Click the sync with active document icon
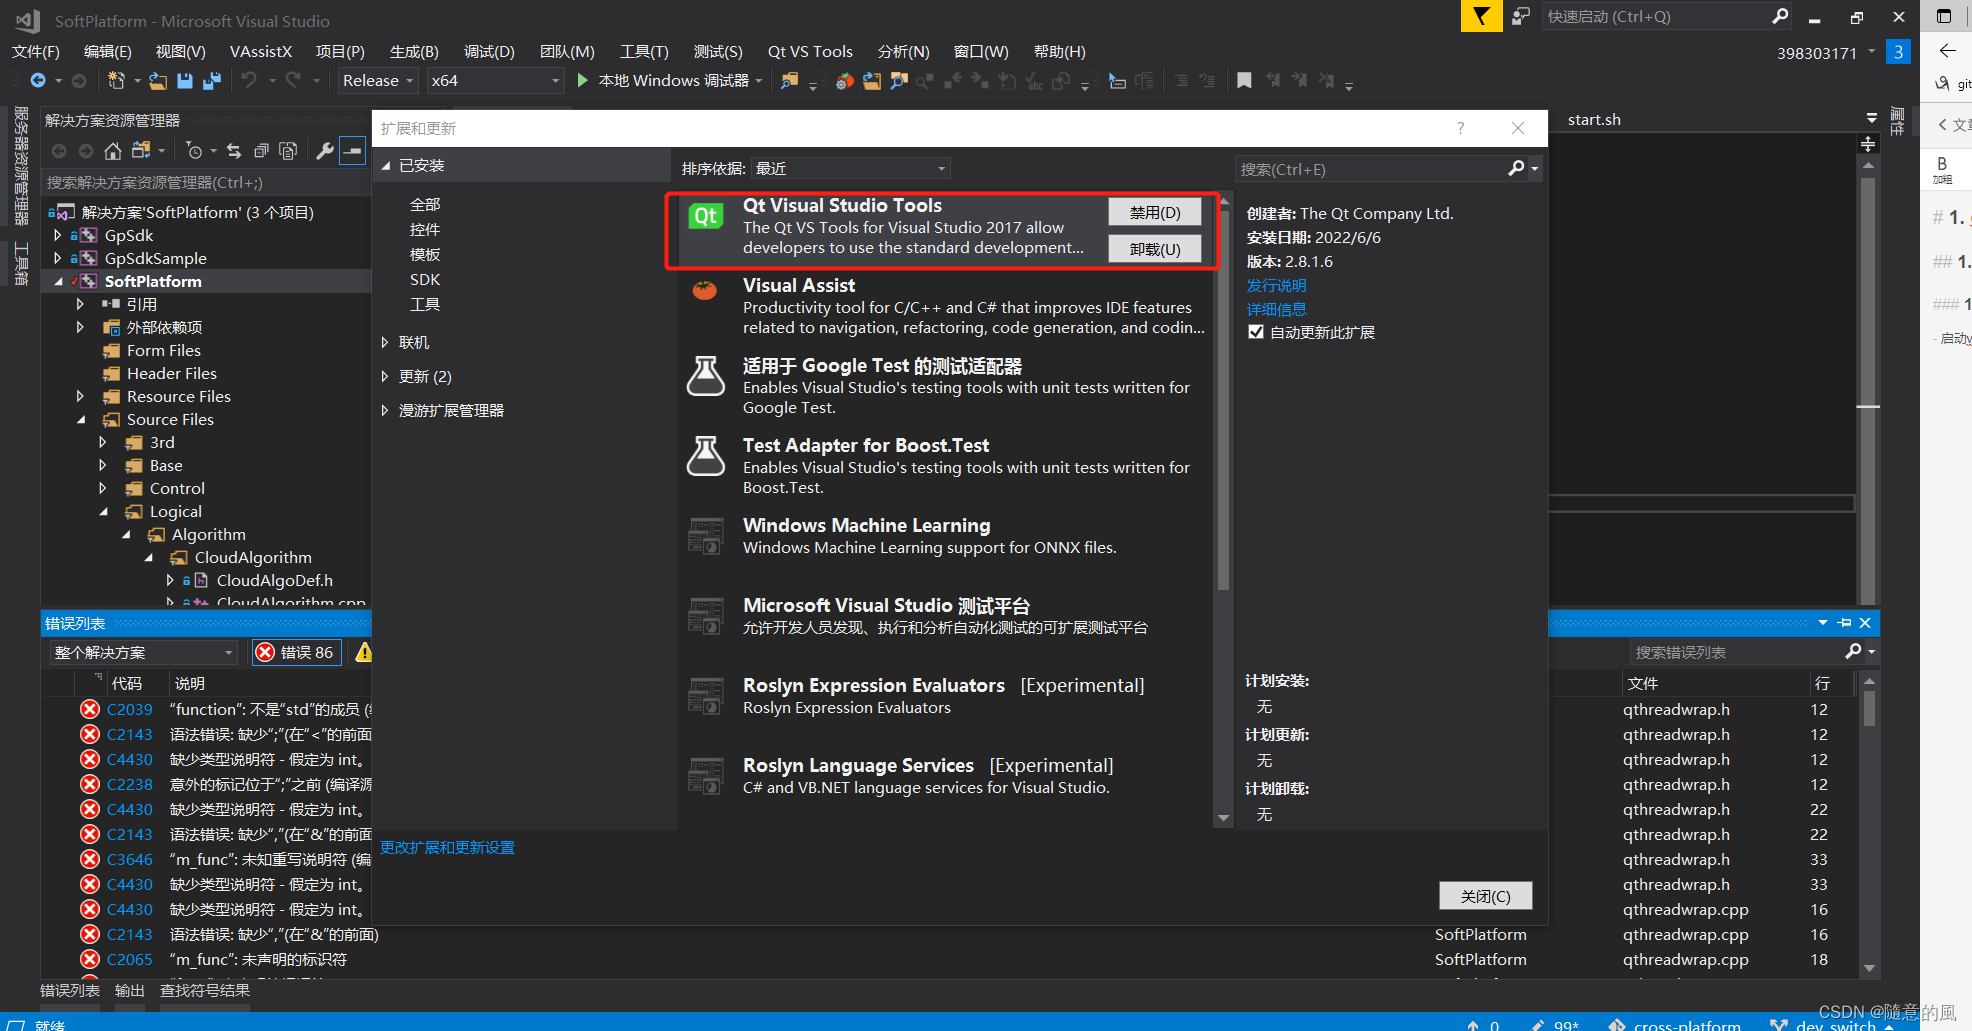1972x1031 pixels. (234, 151)
